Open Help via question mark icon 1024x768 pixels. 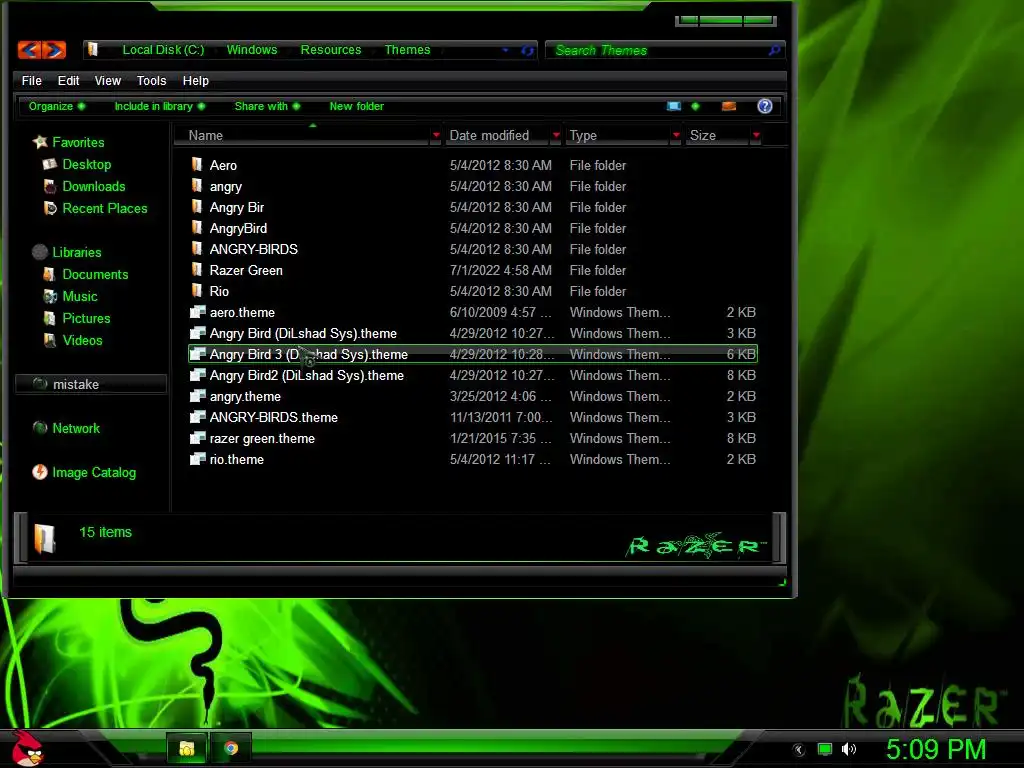[765, 106]
